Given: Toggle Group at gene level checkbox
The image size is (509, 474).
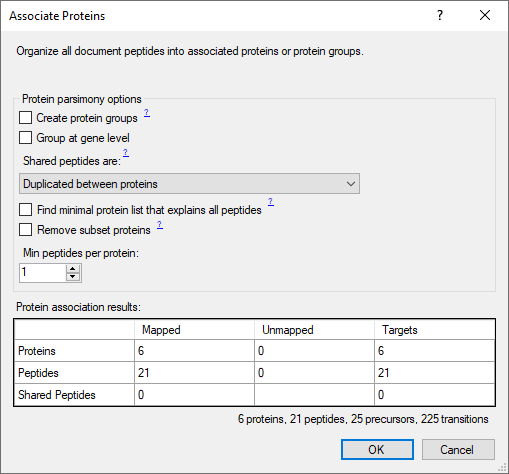Looking at the screenshot, I should click(x=26, y=138).
